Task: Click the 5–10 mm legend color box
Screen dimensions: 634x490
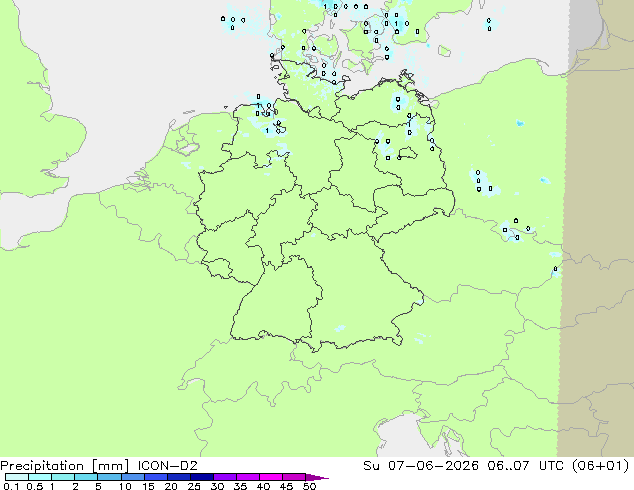Action: 109,477
